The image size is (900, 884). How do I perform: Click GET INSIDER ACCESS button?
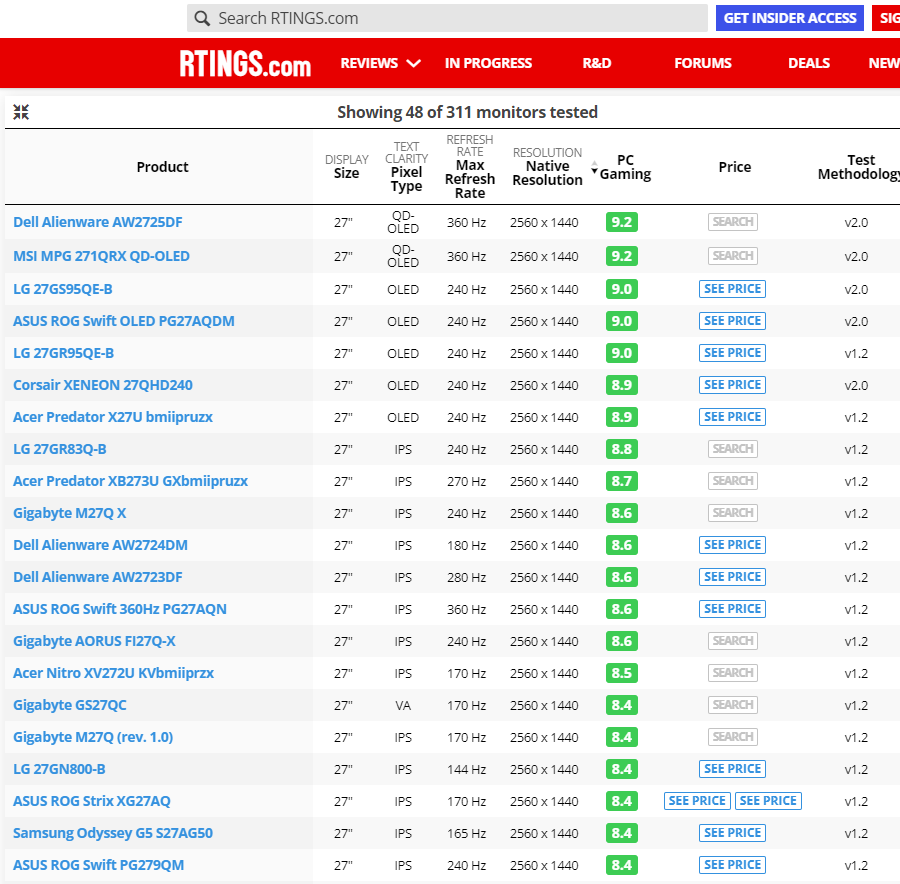[x=790, y=18]
